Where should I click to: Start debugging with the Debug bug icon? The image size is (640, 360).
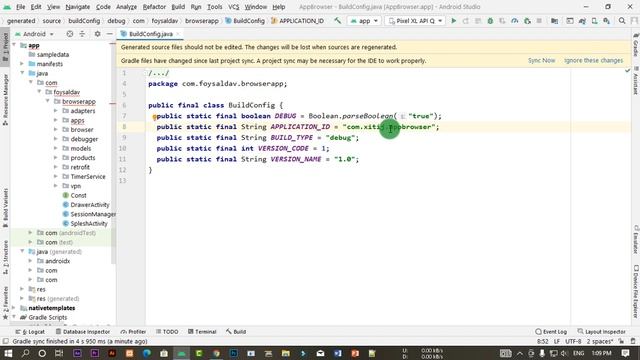pos(490,20)
